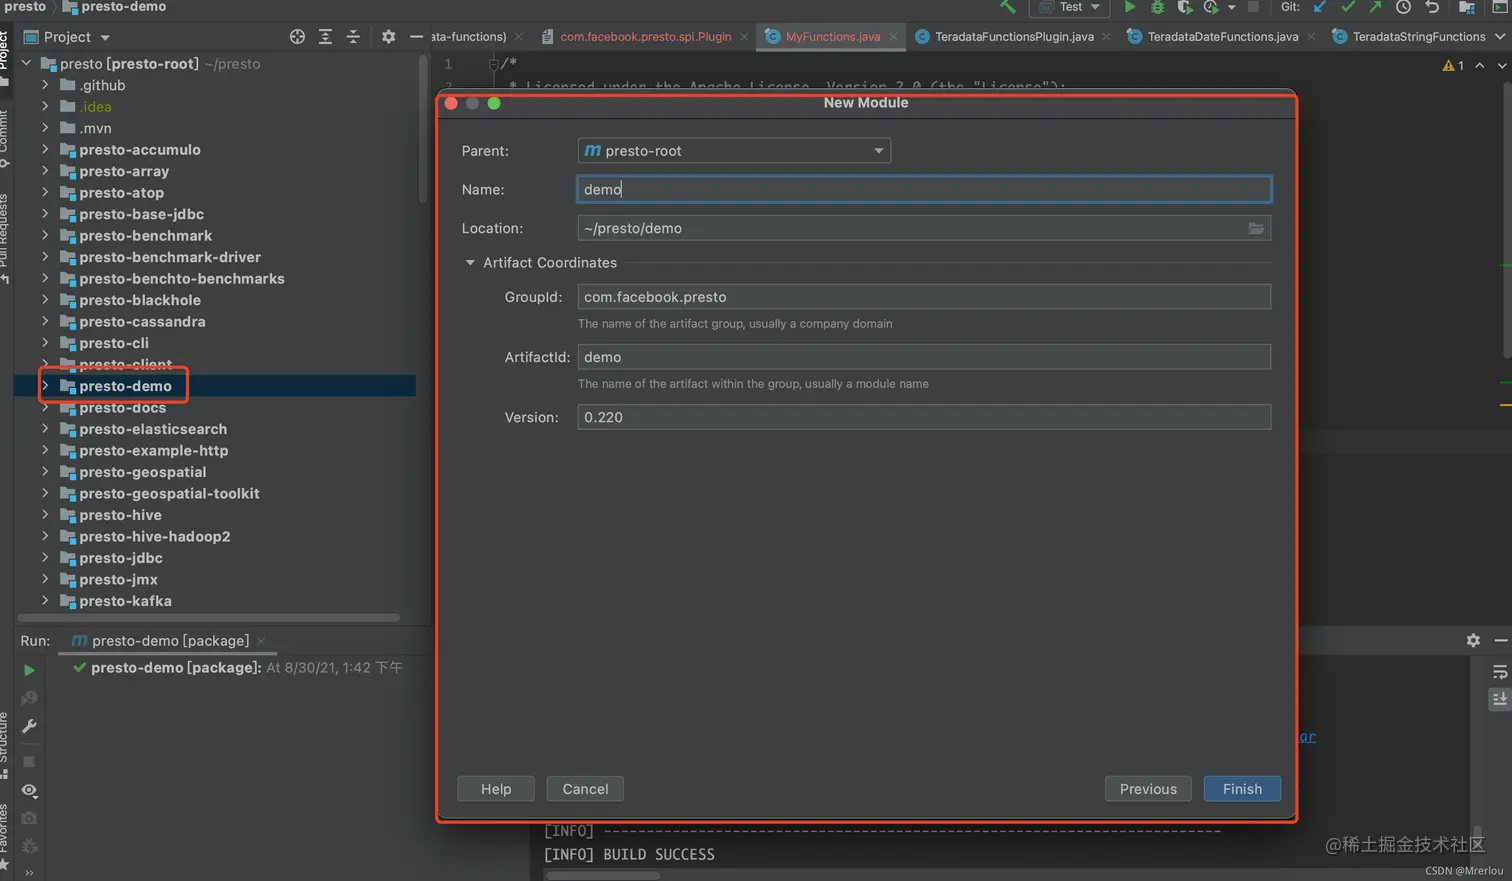This screenshot has height=881, width=1512.
Task: Select presto-geospatial-toolkit in project tree
Action: 169,494
